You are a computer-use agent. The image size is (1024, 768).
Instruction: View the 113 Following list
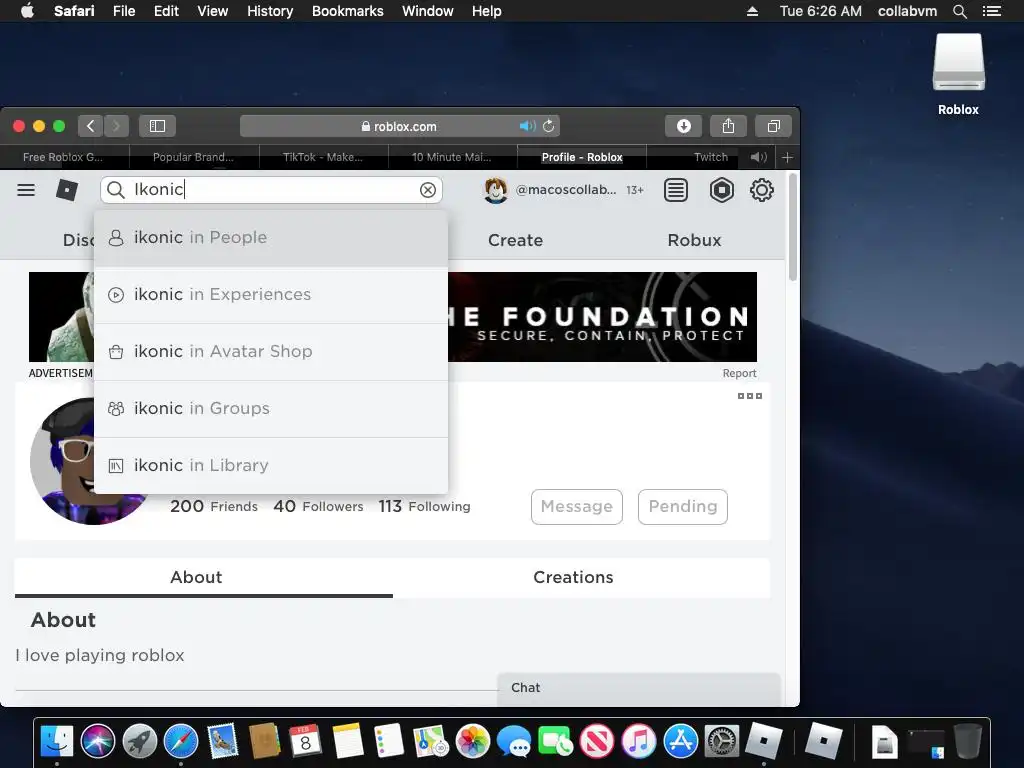(x=424, y=506)
